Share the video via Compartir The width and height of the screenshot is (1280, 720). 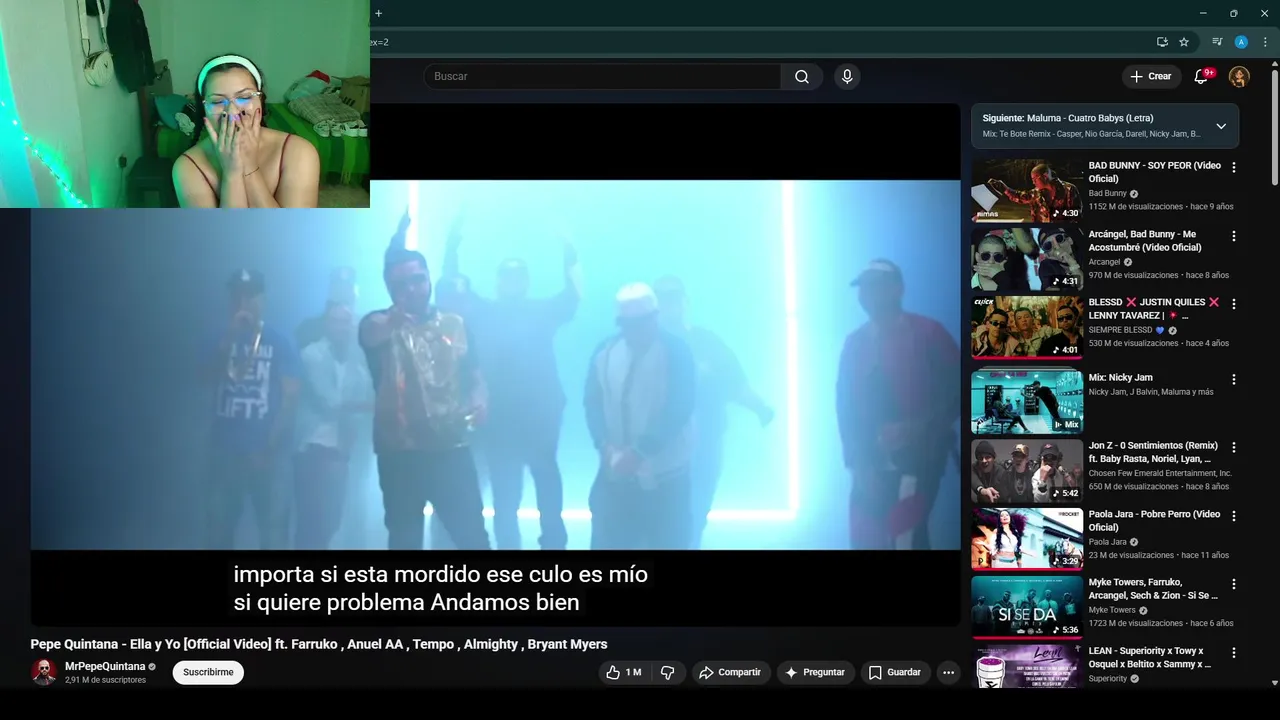pyautogui.click(x=729, y=673)
